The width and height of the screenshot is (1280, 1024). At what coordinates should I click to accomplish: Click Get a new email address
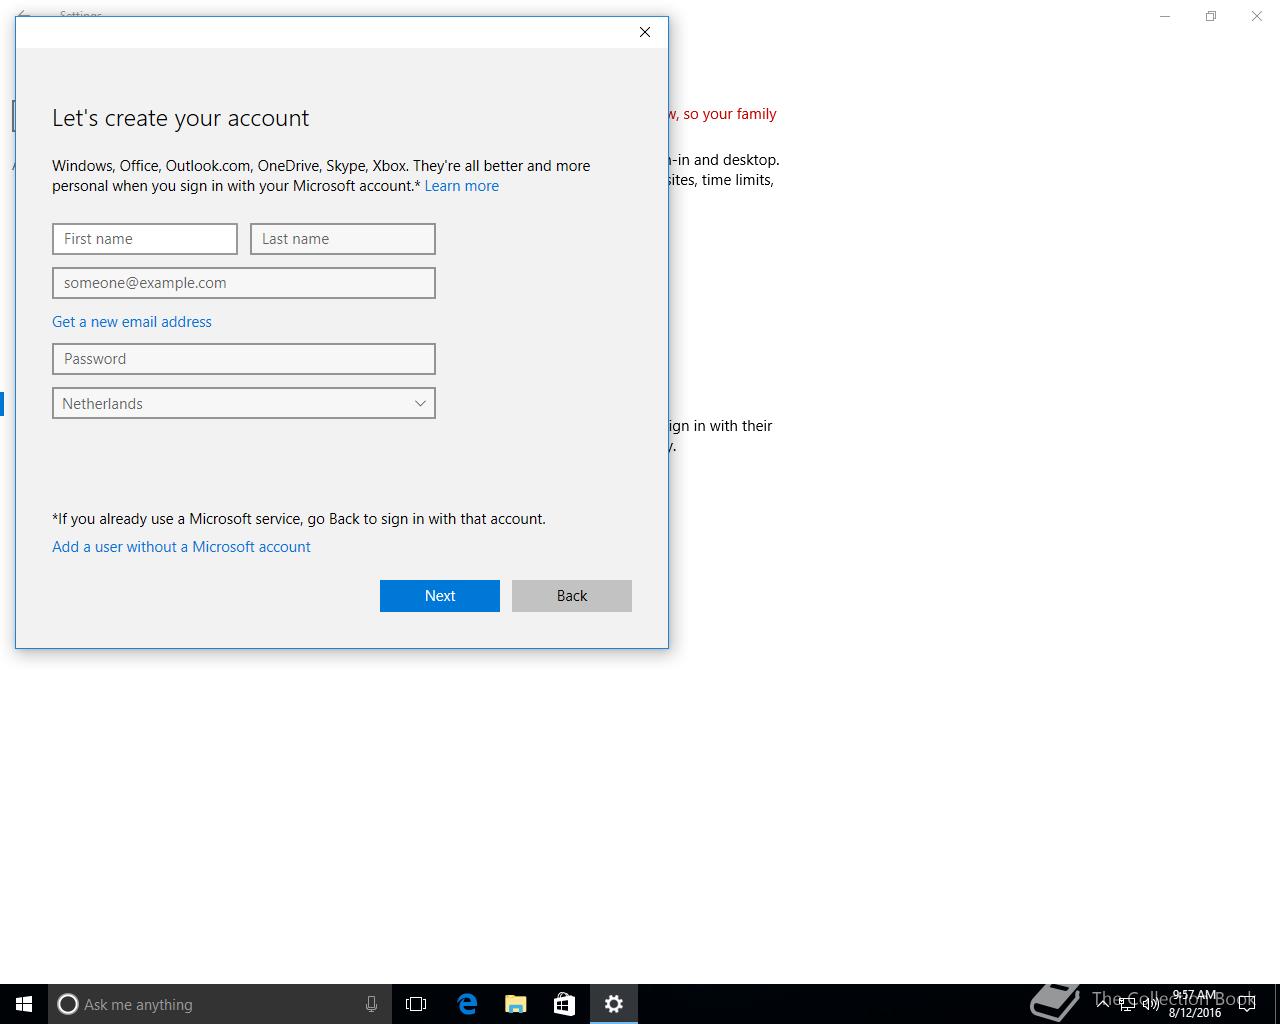pos(132,322)
